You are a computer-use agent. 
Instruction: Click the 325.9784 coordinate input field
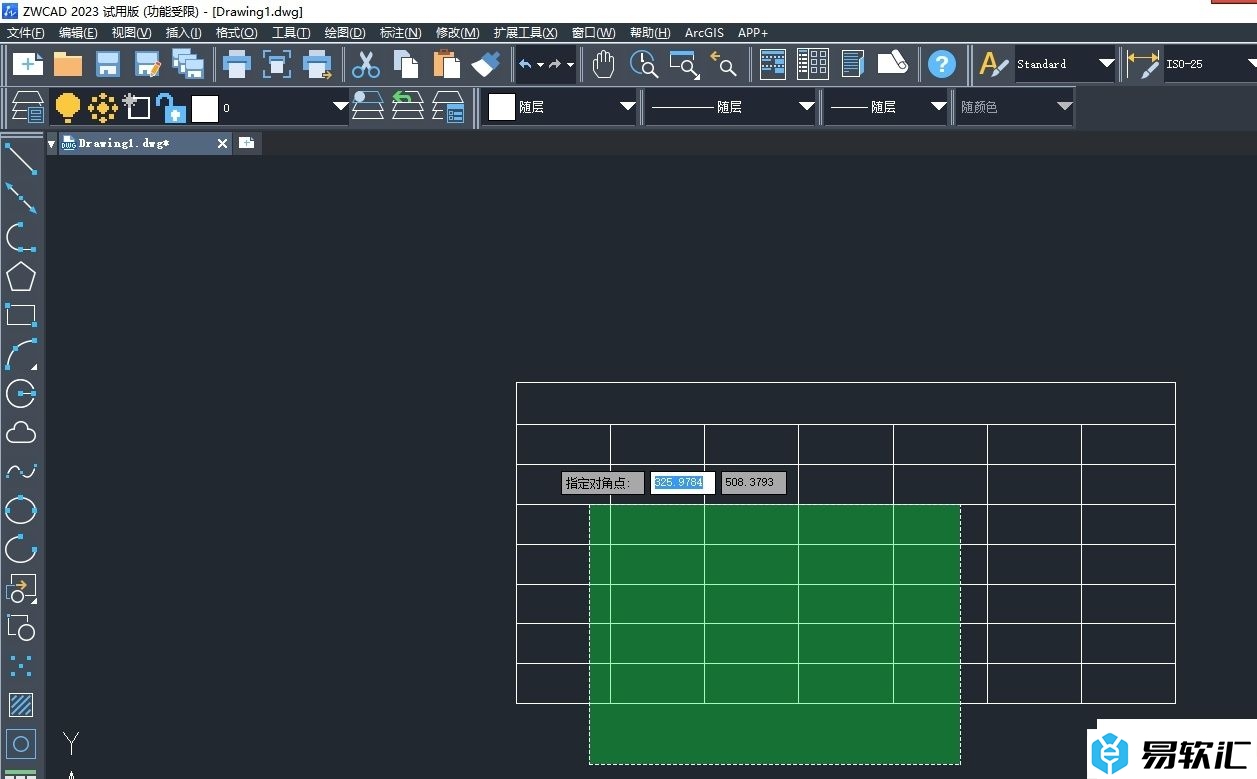(683, 483)
